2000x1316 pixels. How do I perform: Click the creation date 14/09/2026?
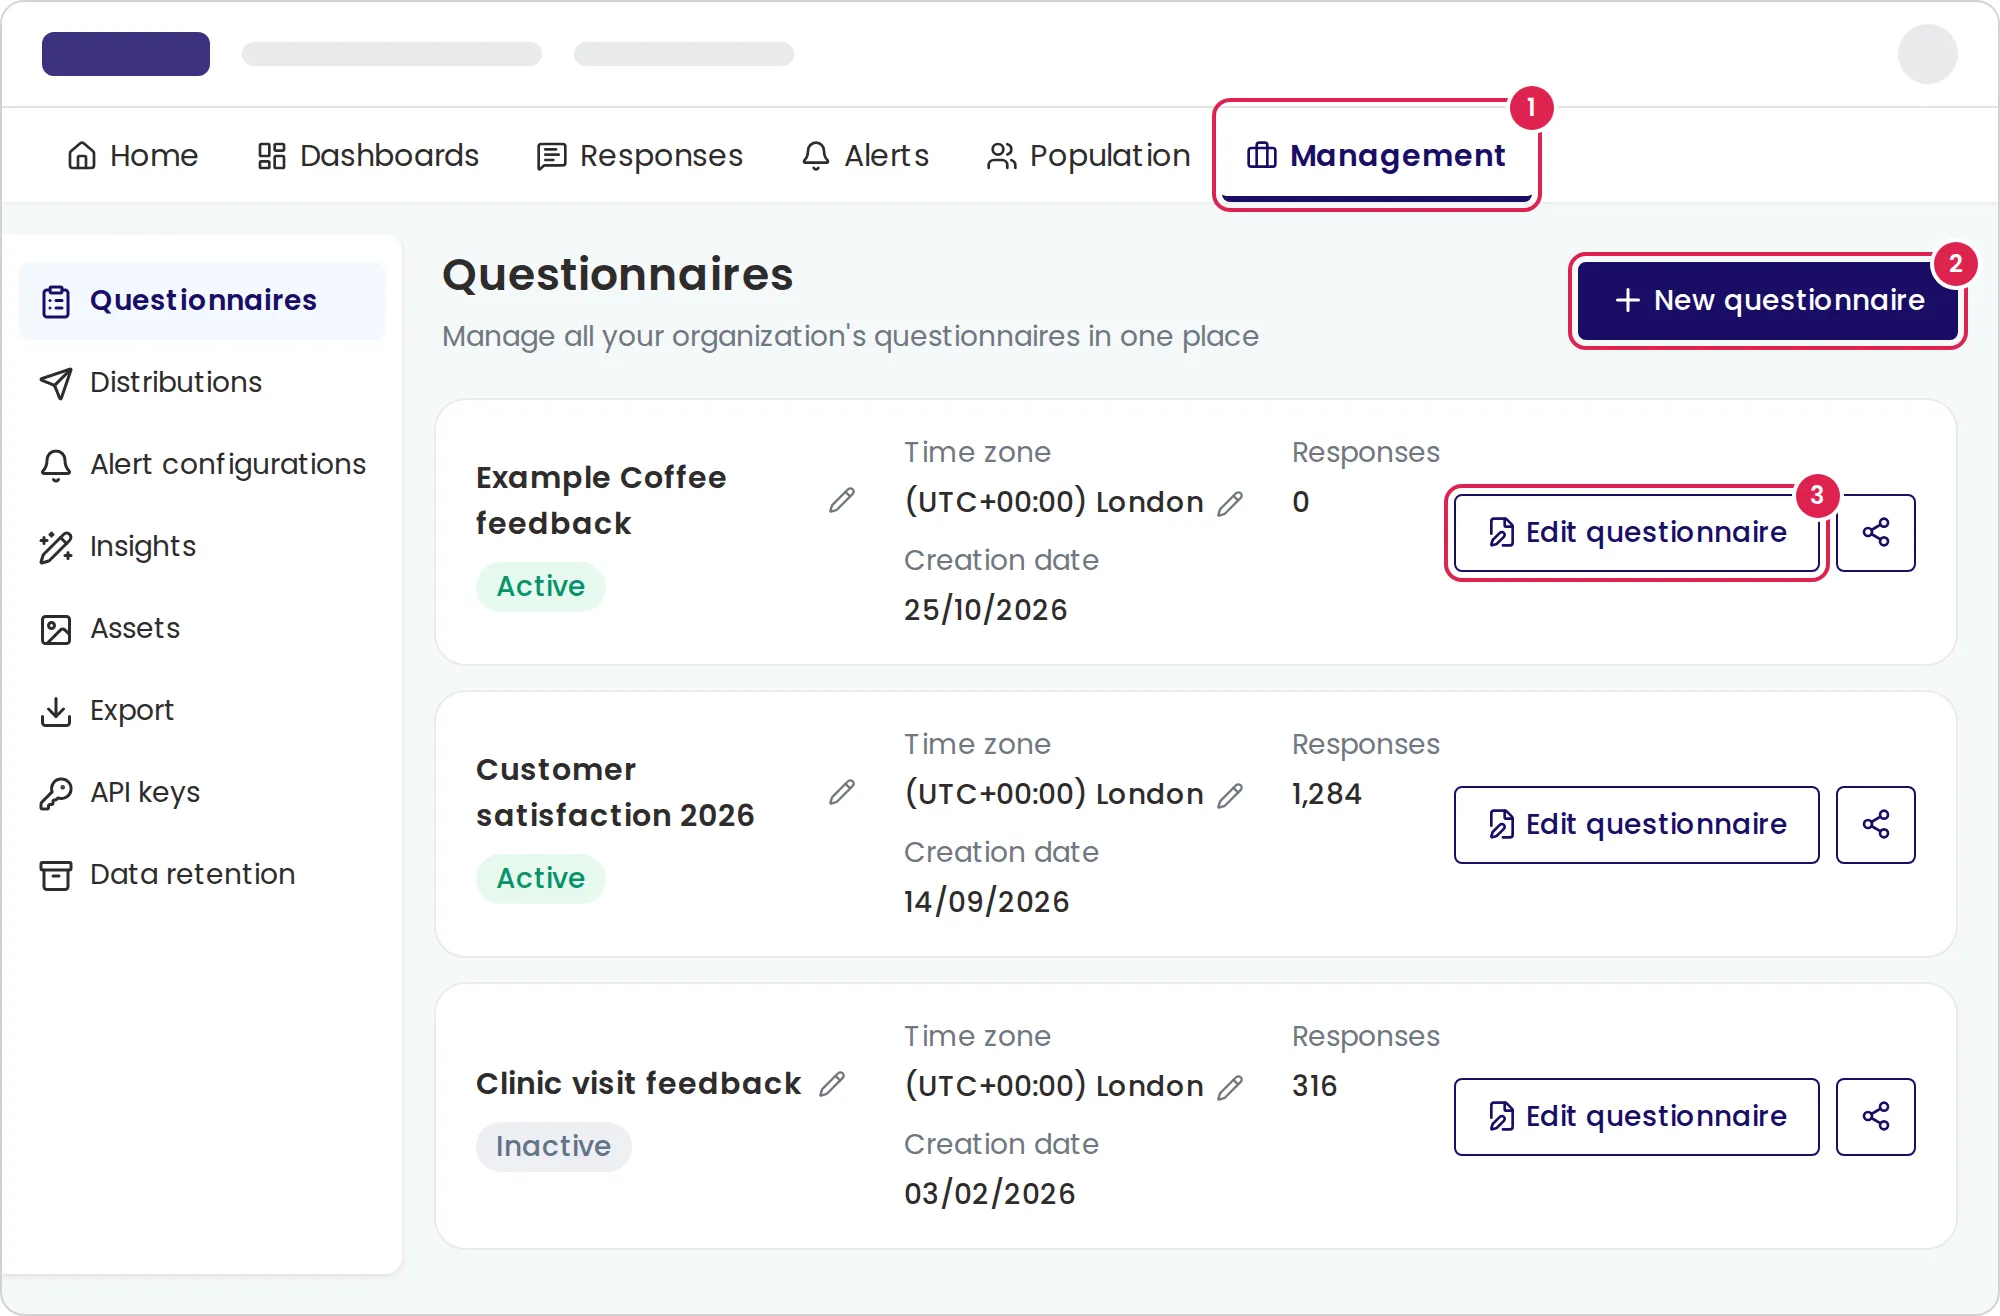986,901
